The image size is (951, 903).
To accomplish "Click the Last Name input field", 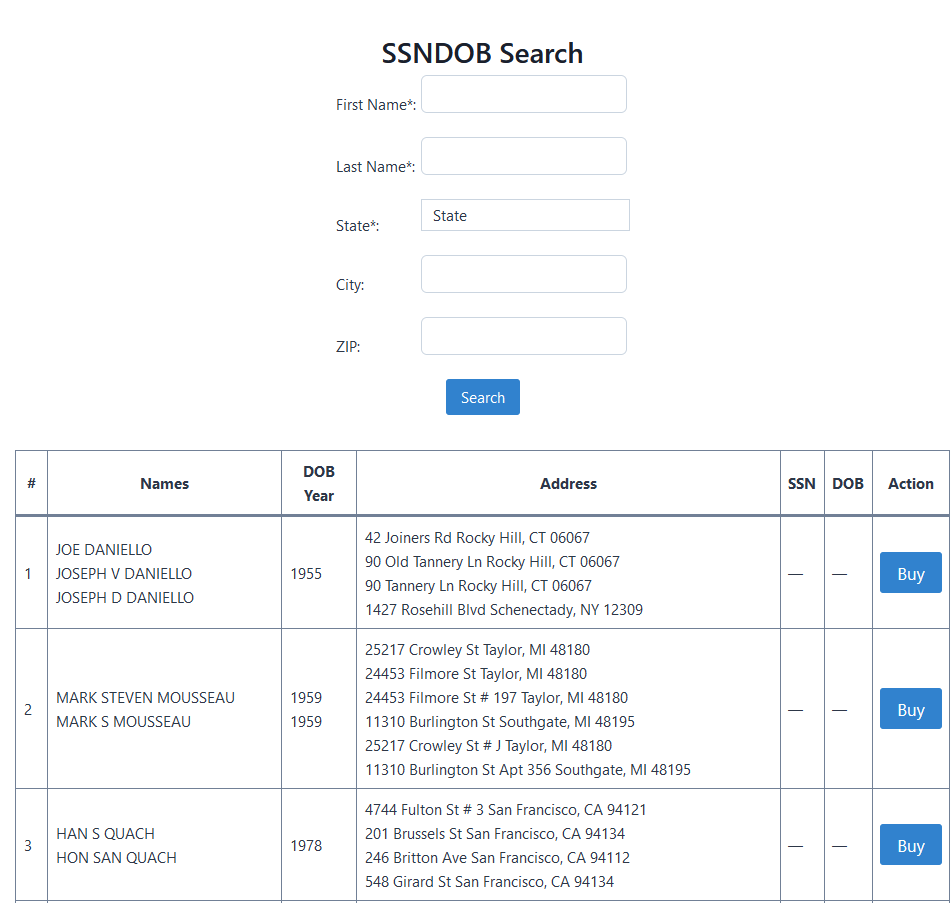I will point(523,156).
